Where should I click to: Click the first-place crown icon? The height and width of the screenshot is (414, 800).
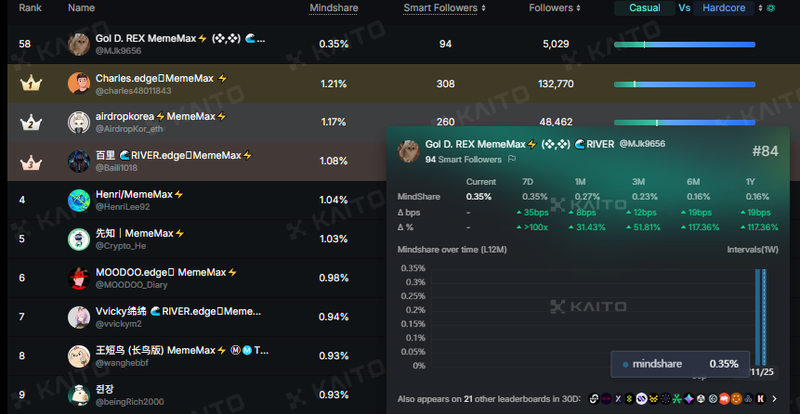pos(30,83)
